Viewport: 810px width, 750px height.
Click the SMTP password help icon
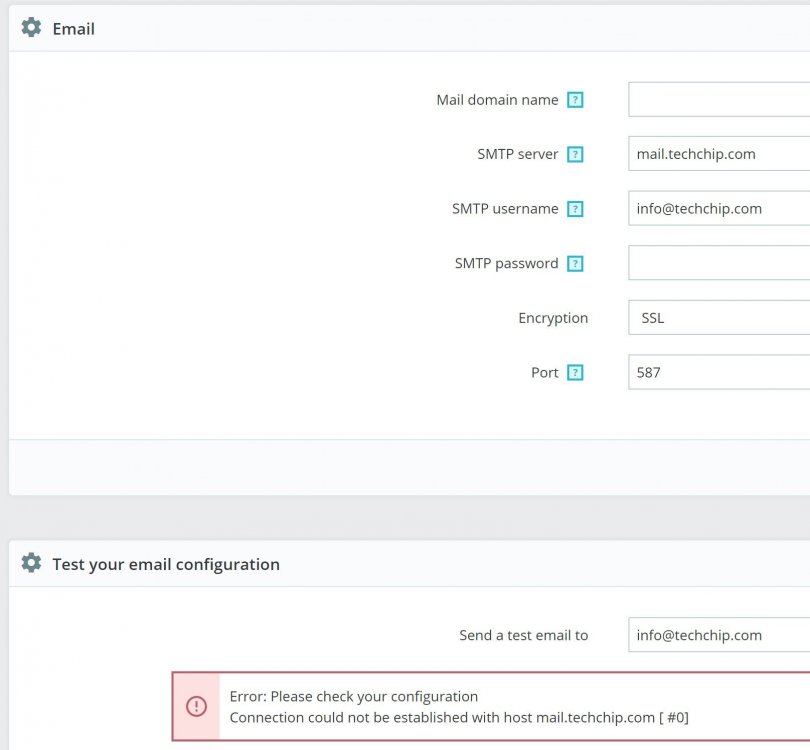pyautogui.click(x=575, y=264)
